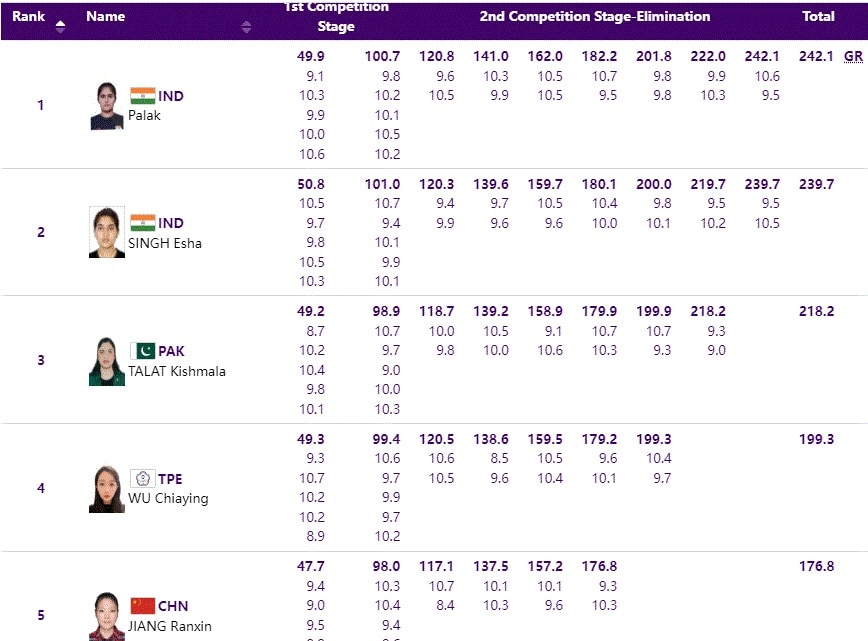Click WU Chiaying's athlete photo thumbnail
This screenshot has width=868, height=641.
click(x=105, y=490)
